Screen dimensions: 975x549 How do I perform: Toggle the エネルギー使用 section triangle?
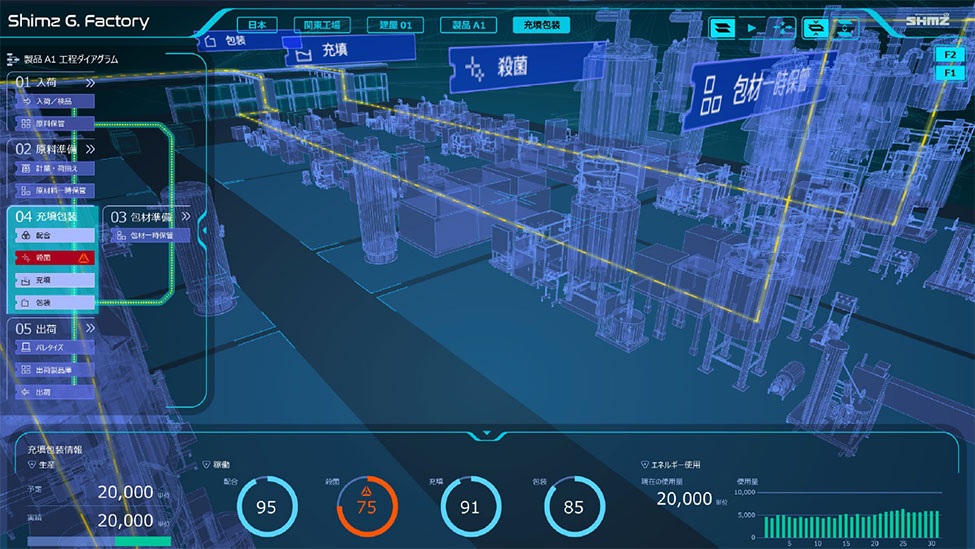[x=645, y=464]
